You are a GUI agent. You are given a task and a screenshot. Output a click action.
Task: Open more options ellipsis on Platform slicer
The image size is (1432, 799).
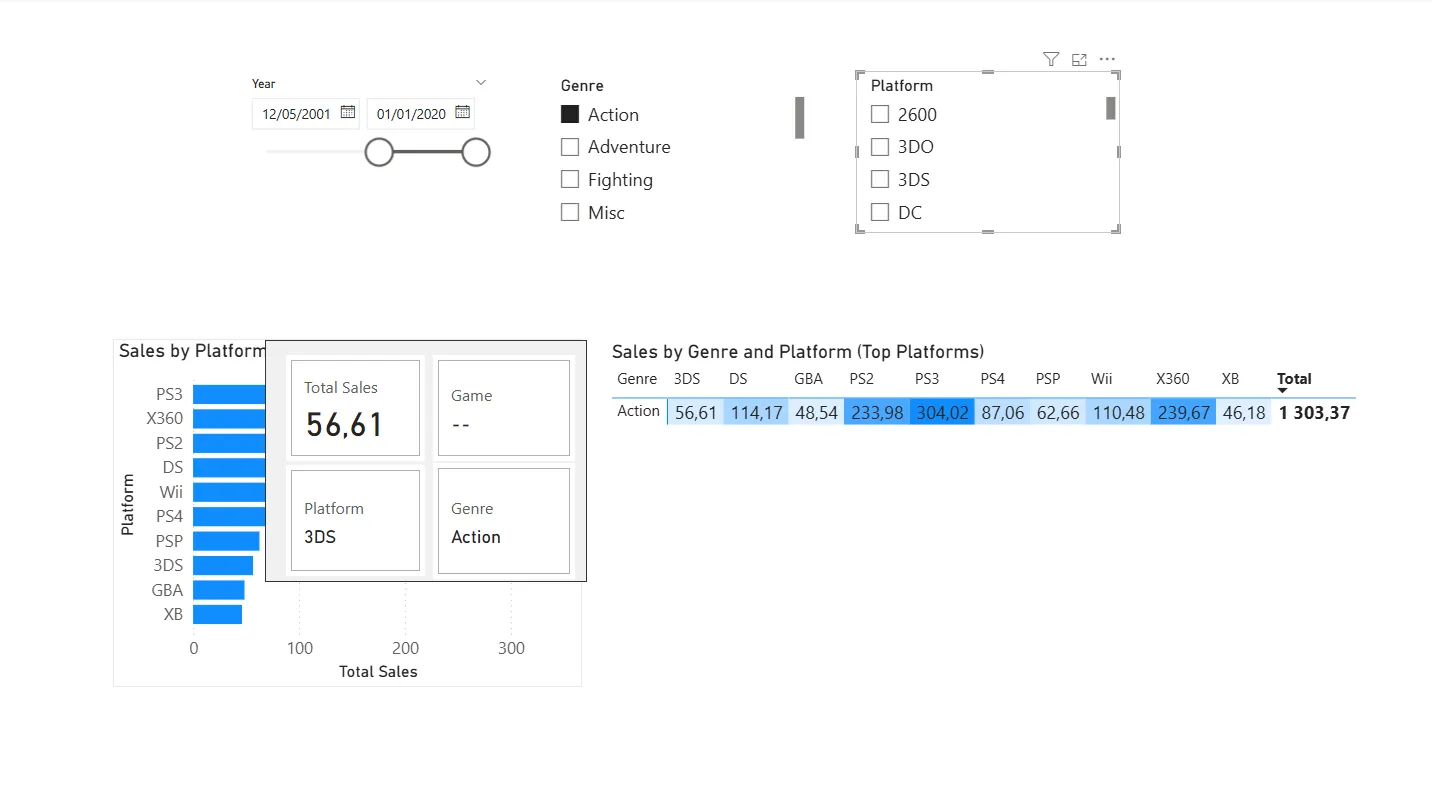click(1107, 60)
